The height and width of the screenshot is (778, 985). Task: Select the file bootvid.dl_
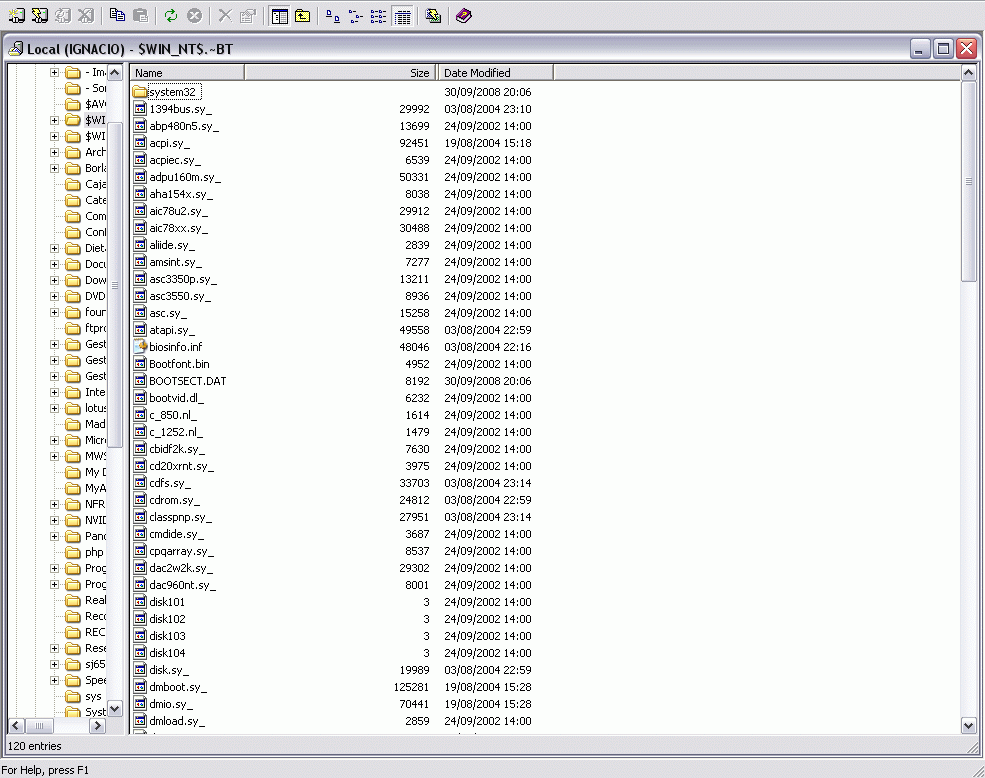click(x=176, y=398)
